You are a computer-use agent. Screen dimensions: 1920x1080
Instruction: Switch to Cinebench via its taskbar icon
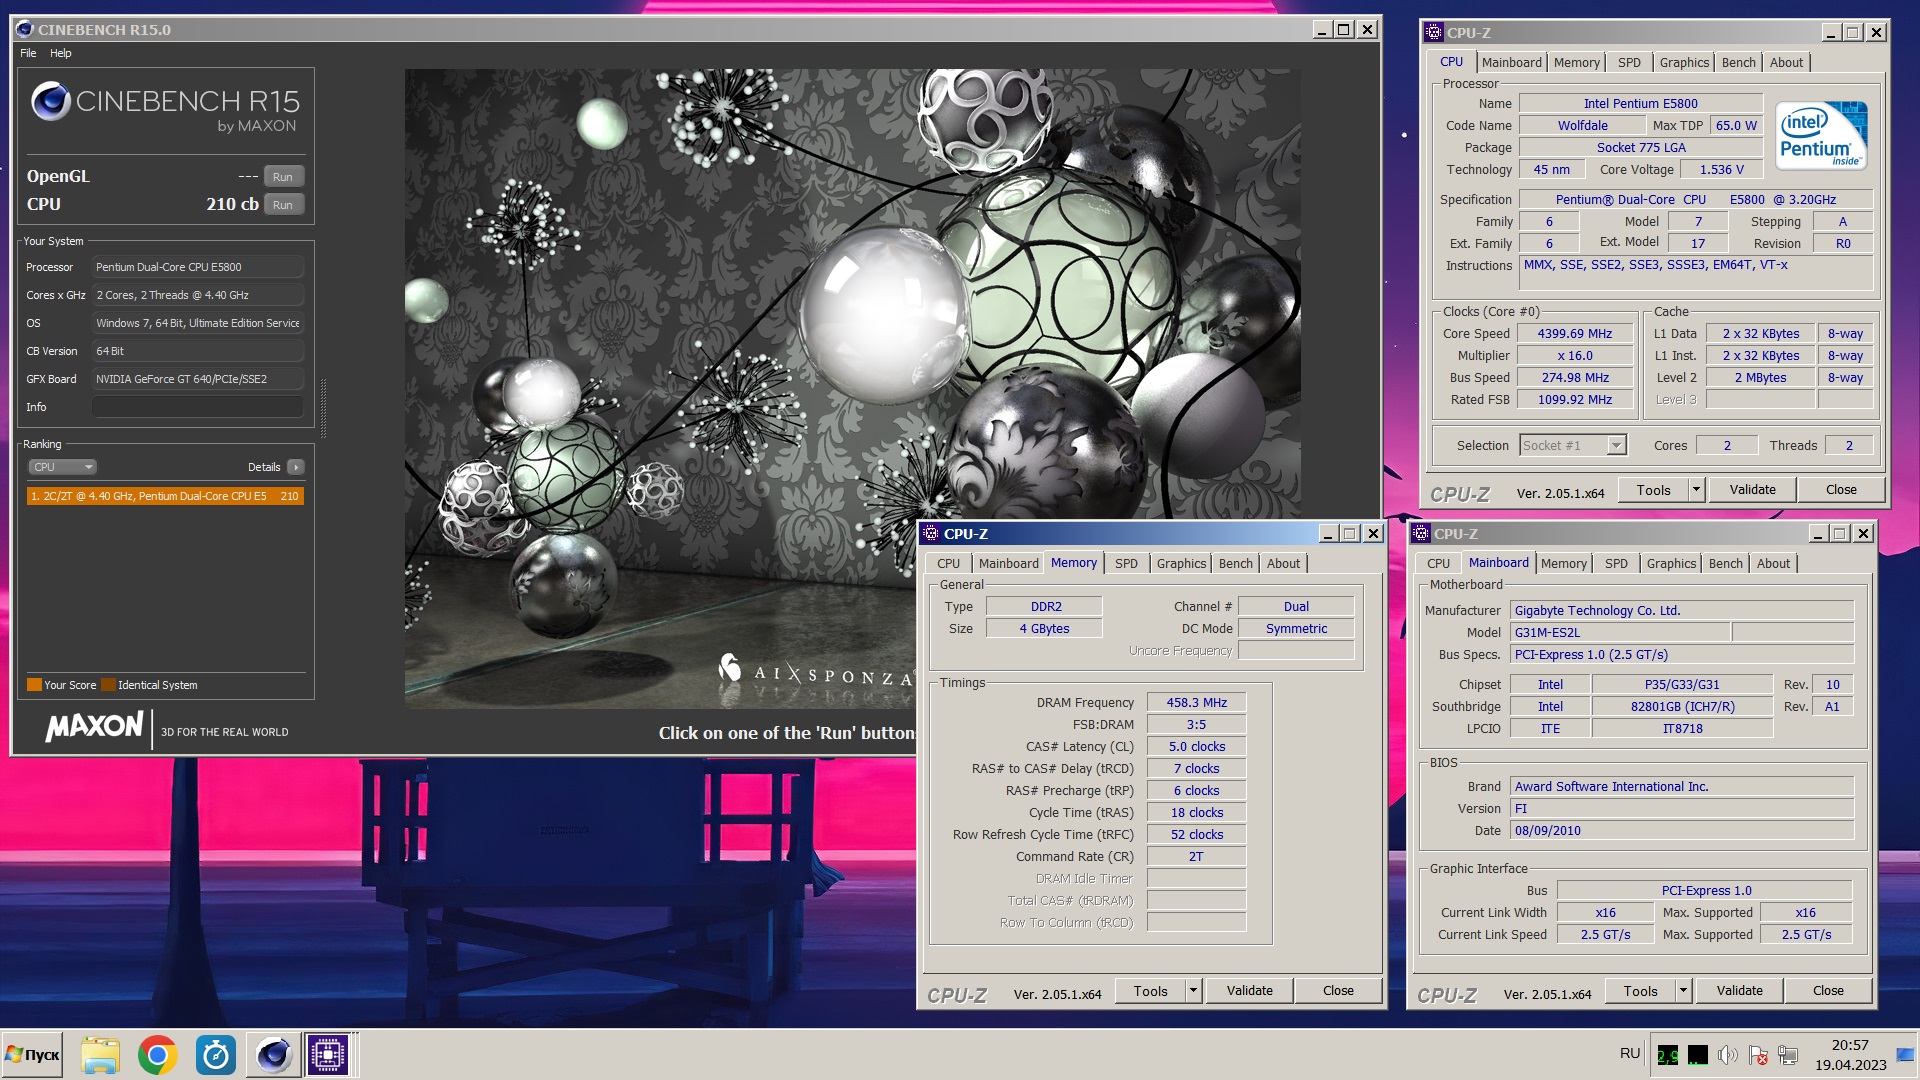click(274, 1055)
